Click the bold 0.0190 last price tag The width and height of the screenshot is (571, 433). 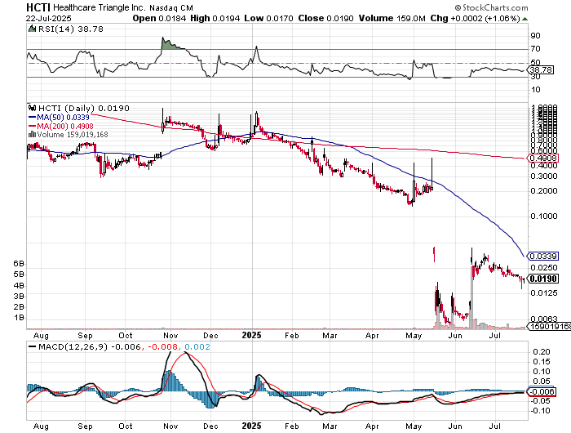pos(543,279)
